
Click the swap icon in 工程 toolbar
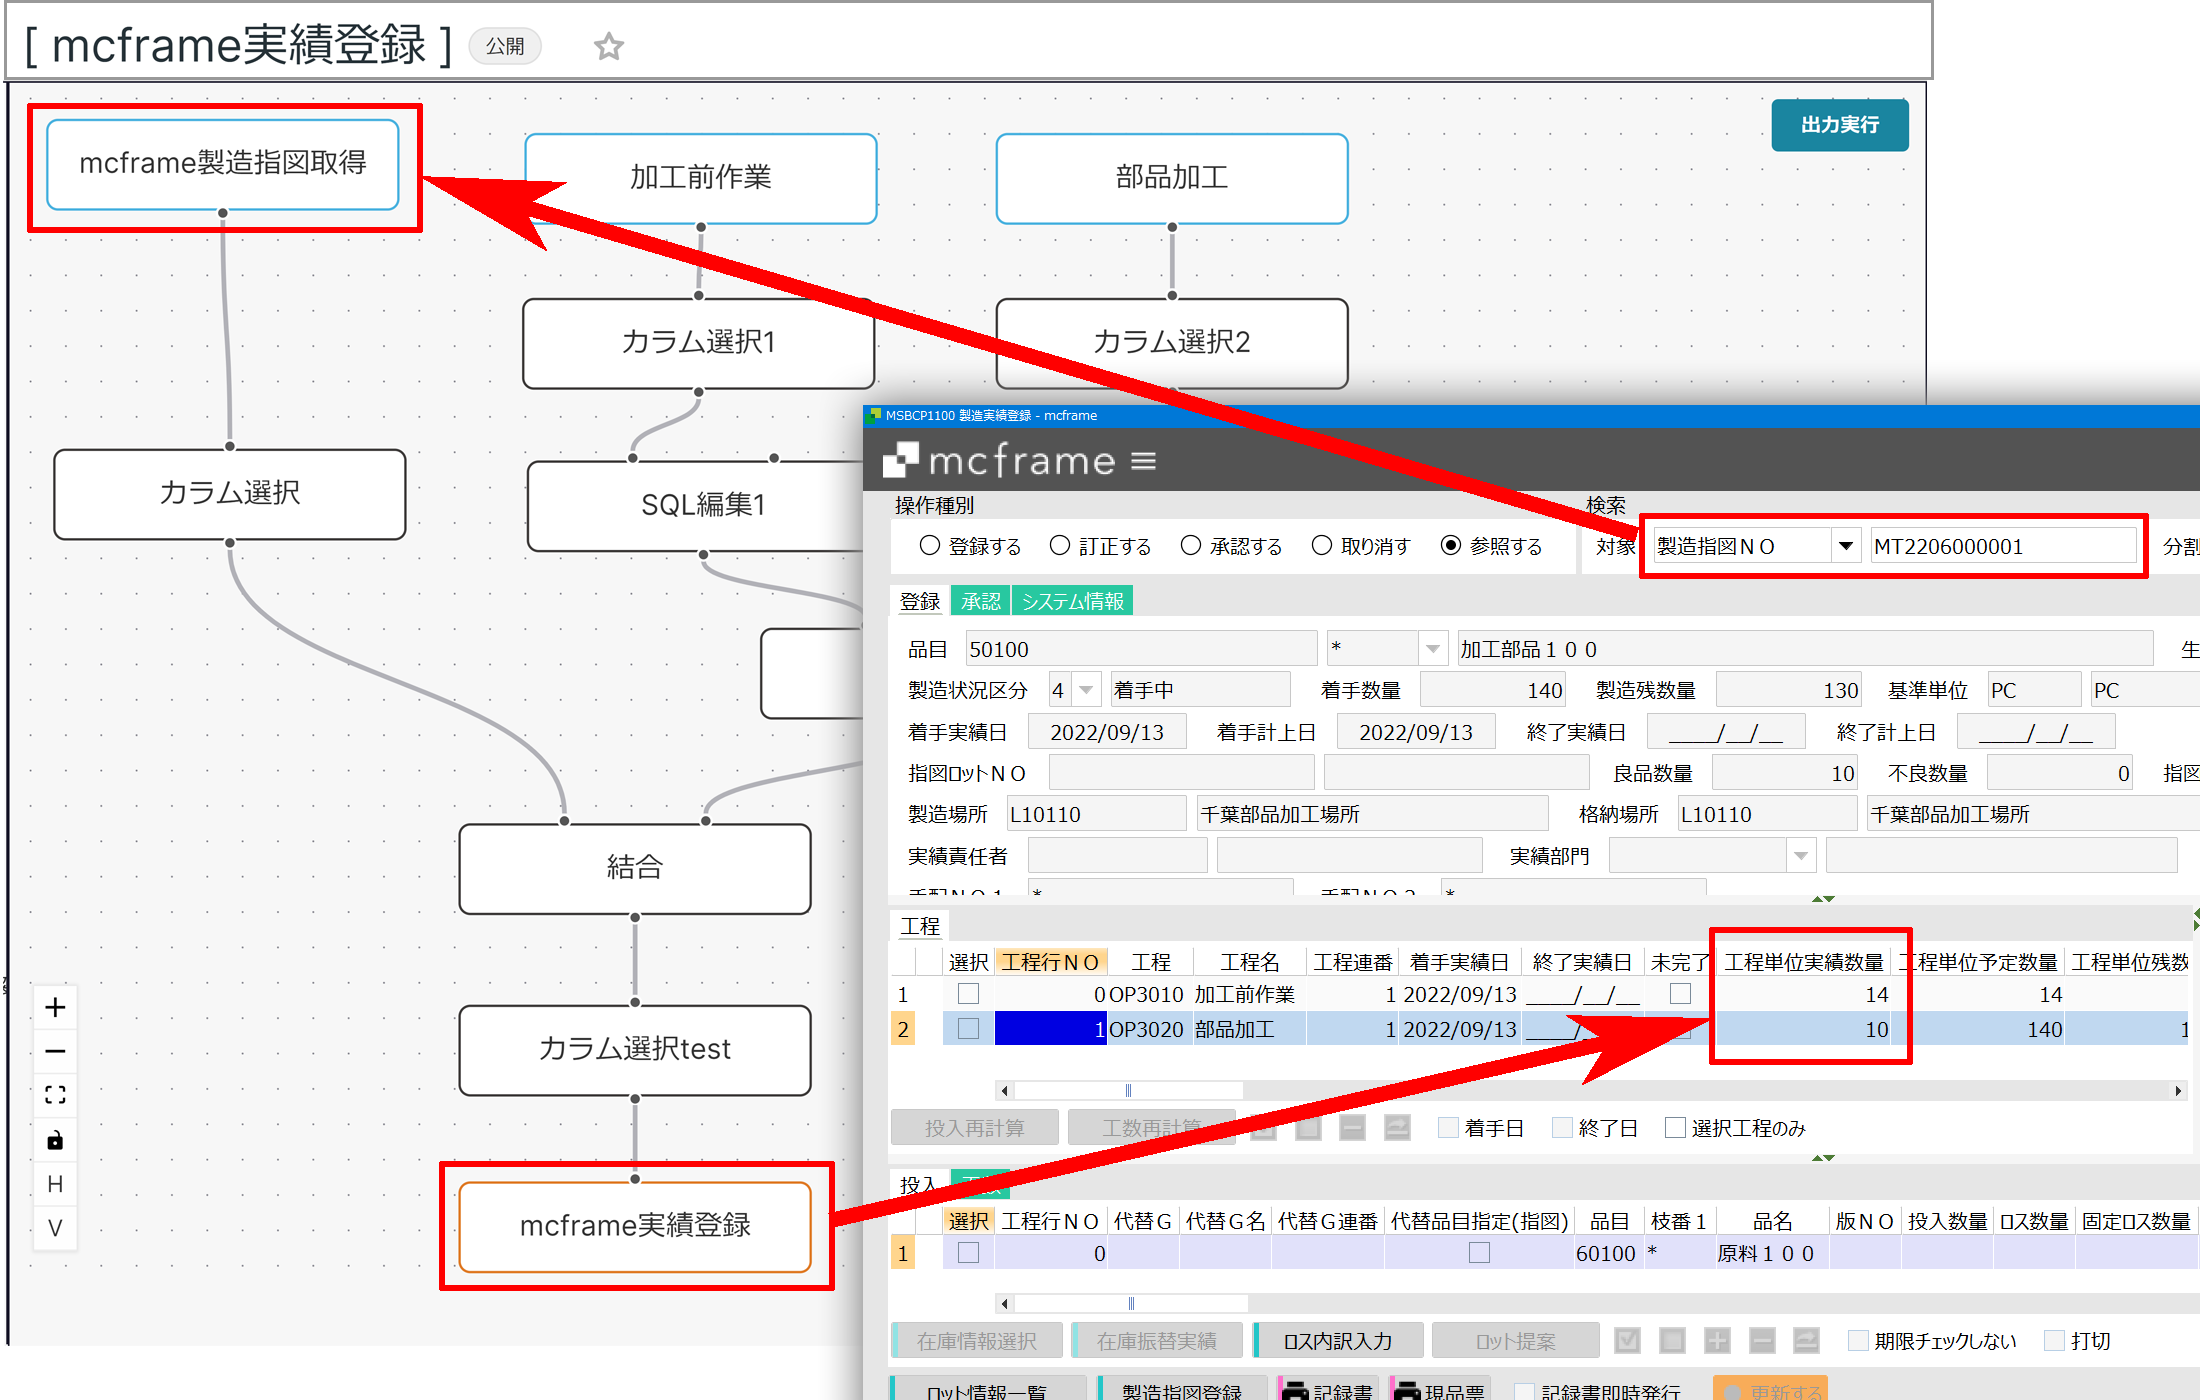point(1397,1128)
